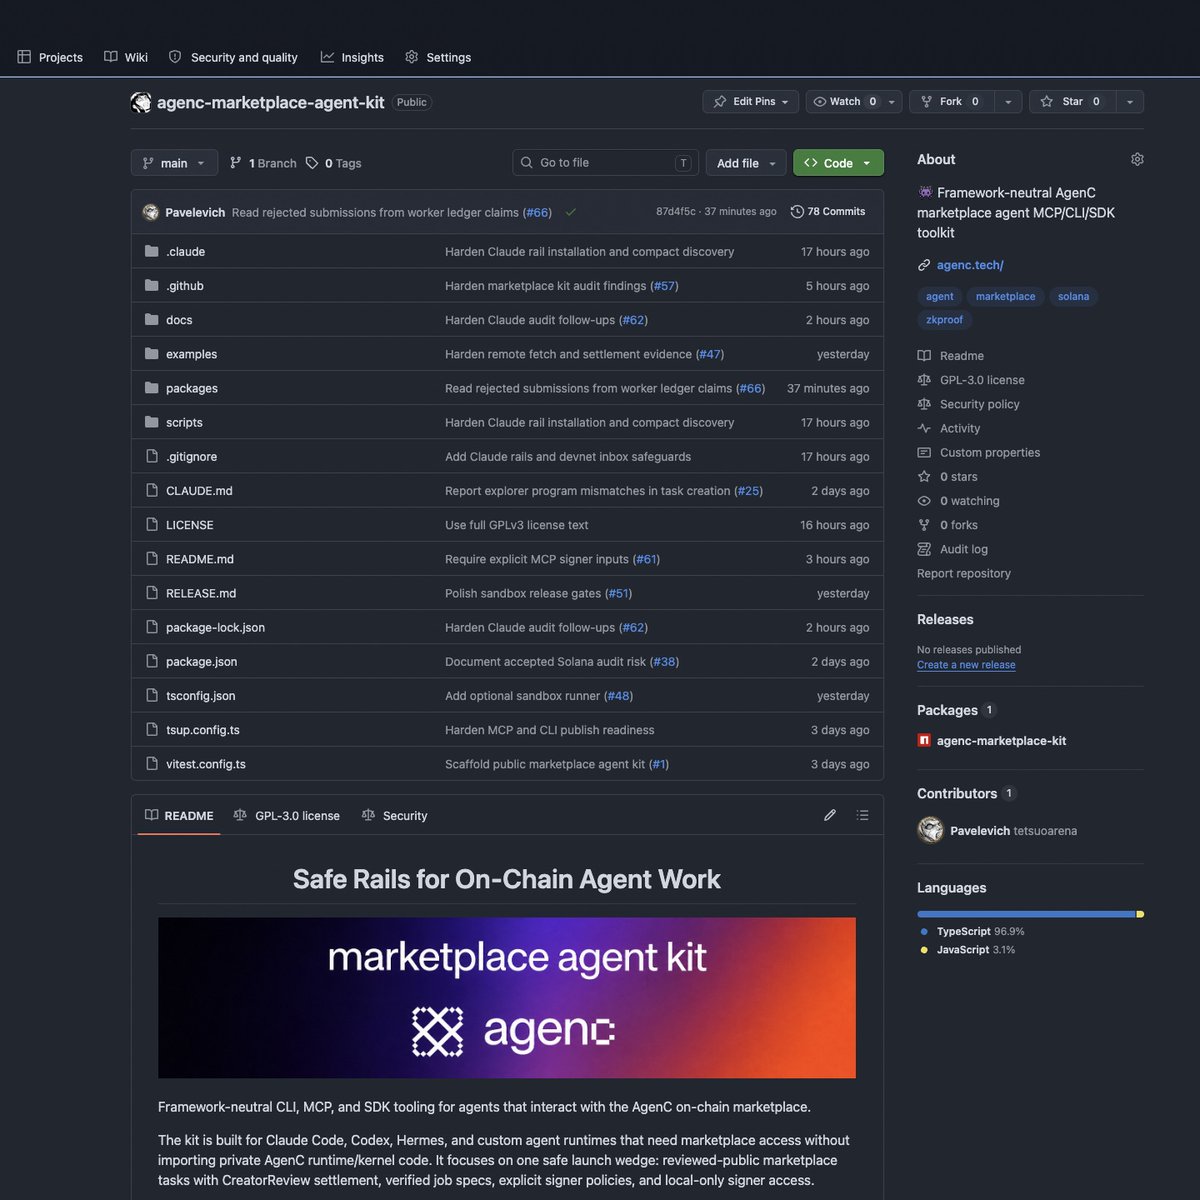1200x1200 pixels.
Task: Open the 78 Commits history link
Action: [828, 212]
